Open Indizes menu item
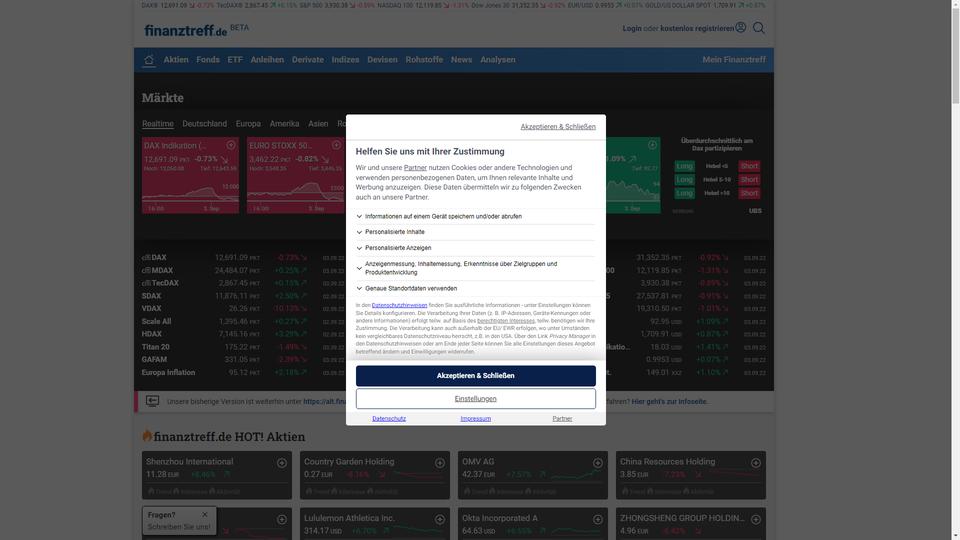This screenshot has width=960, height=540. pyautogui.click(x=345, y=60)
